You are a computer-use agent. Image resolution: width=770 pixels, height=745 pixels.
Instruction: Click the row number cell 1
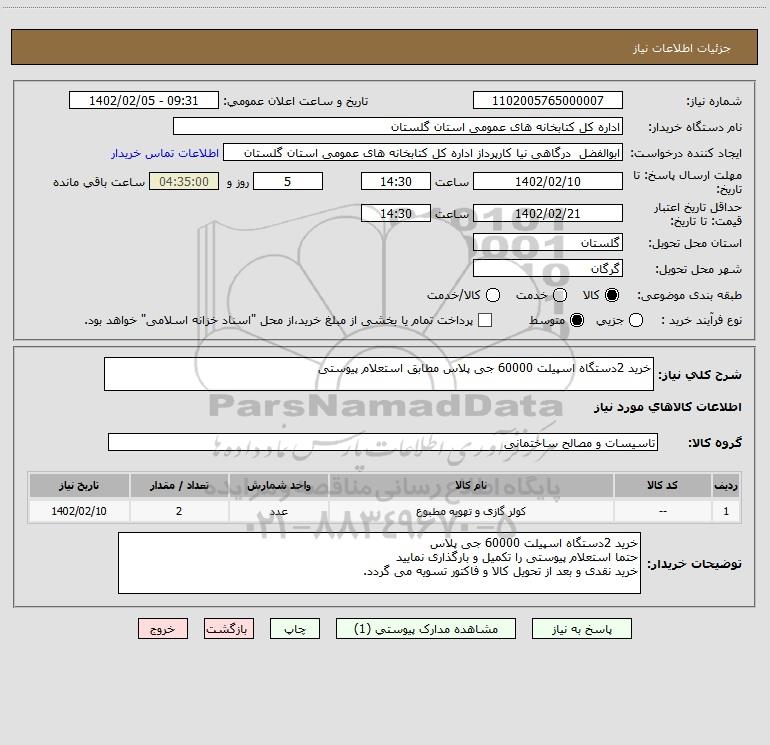(x=726, y=511)
